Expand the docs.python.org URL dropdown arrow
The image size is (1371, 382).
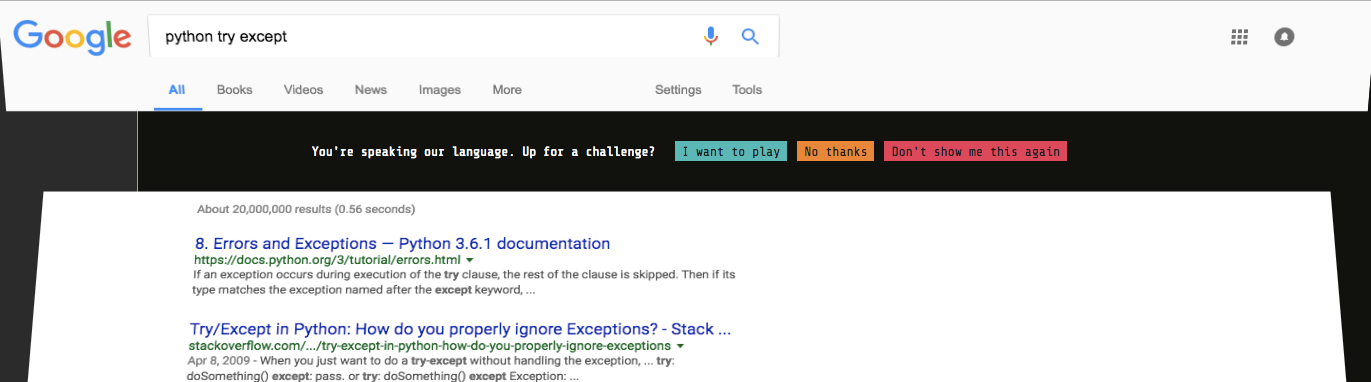tap(470, 260)
